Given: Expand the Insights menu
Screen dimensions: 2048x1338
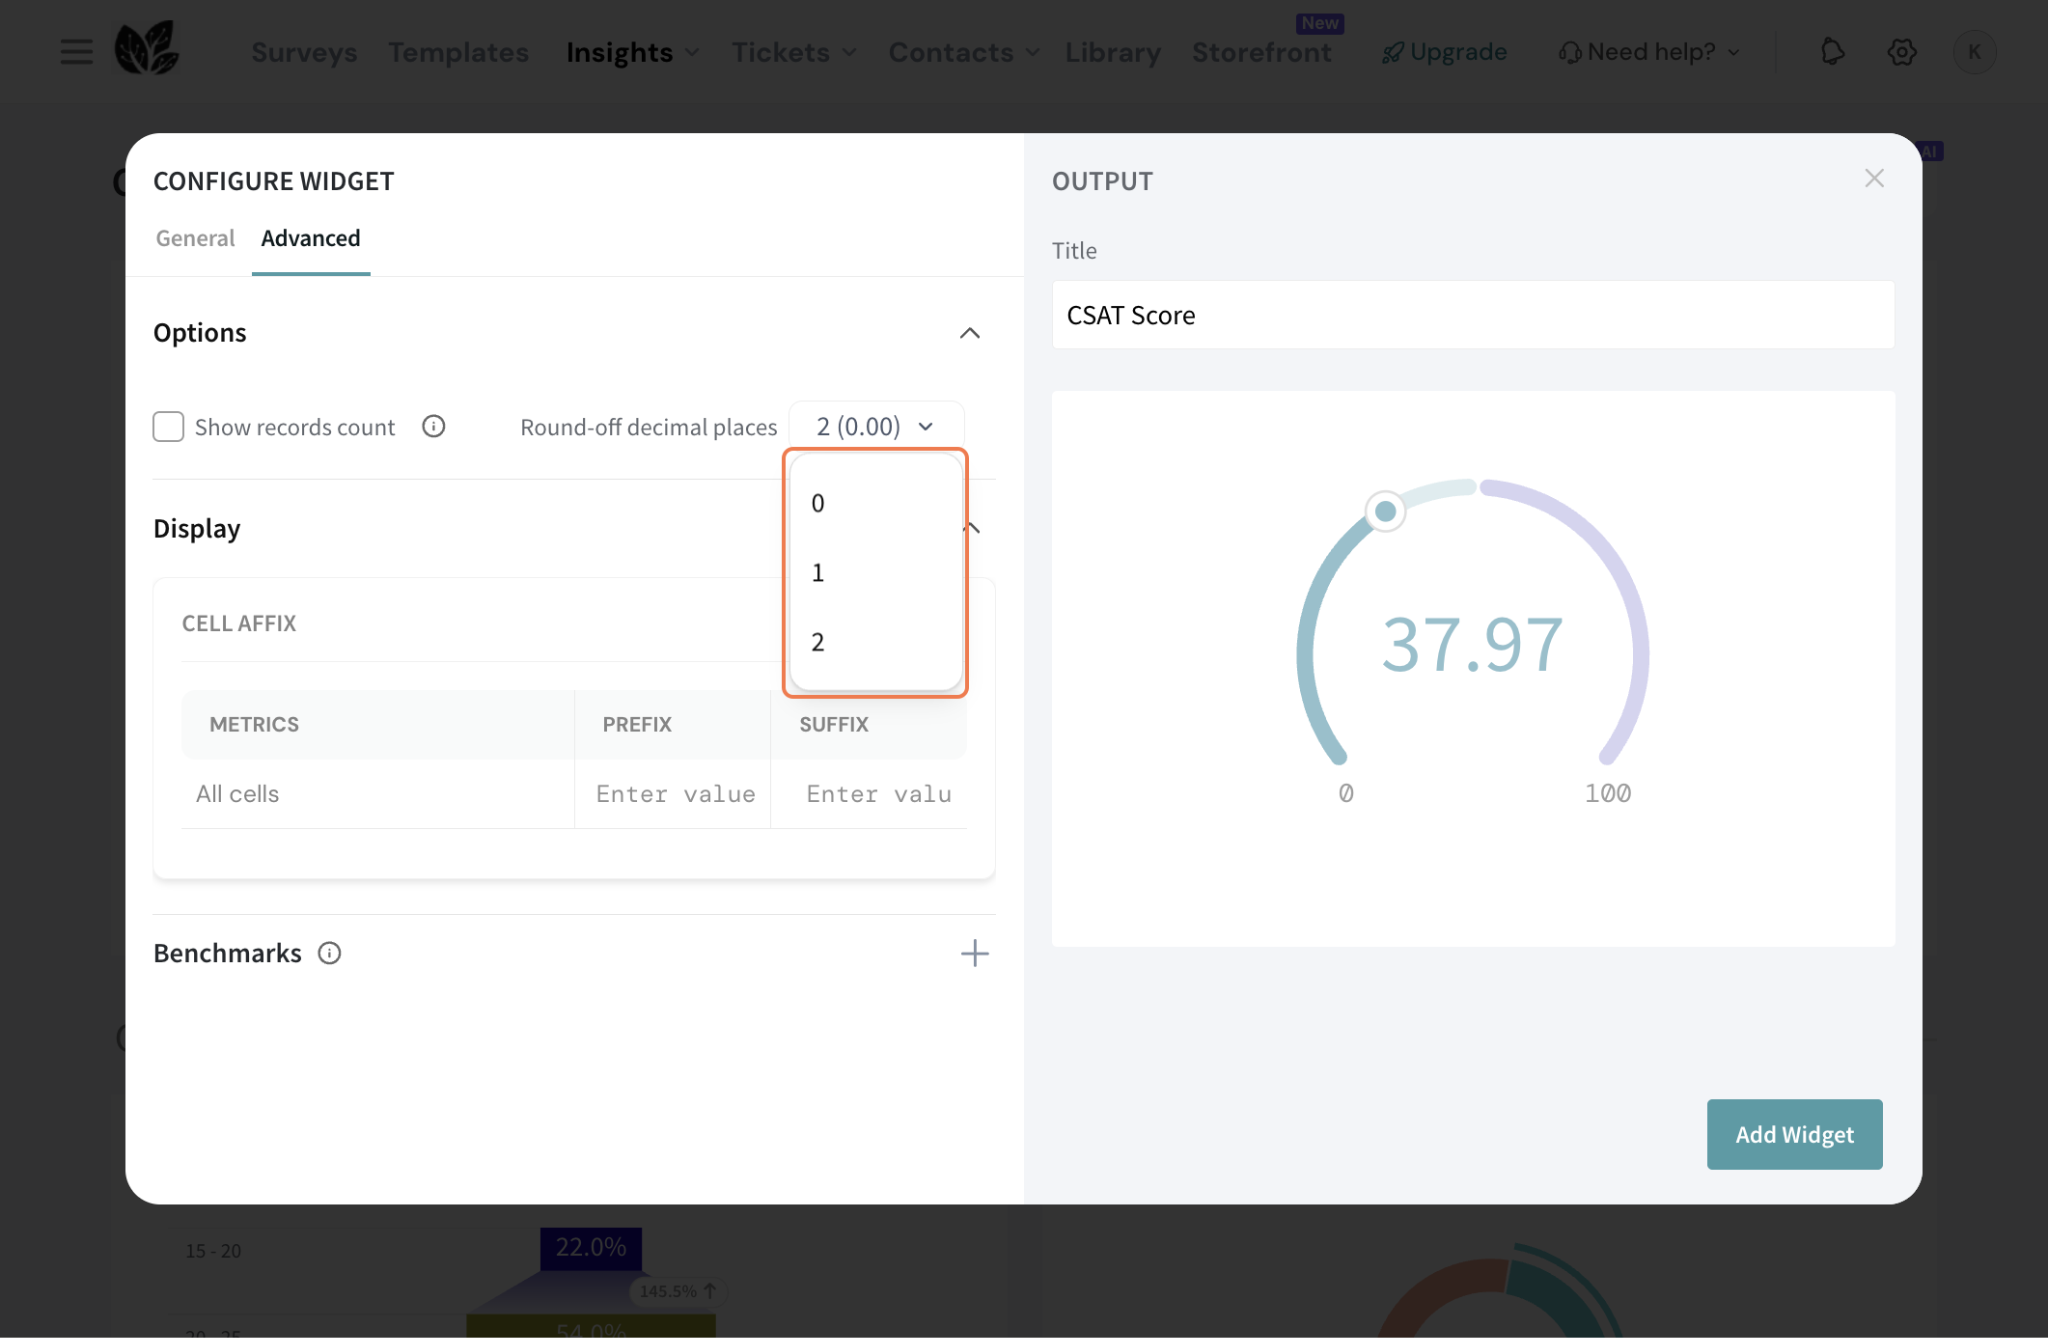Looking at the screenshot, I should [x=632, y=52].
